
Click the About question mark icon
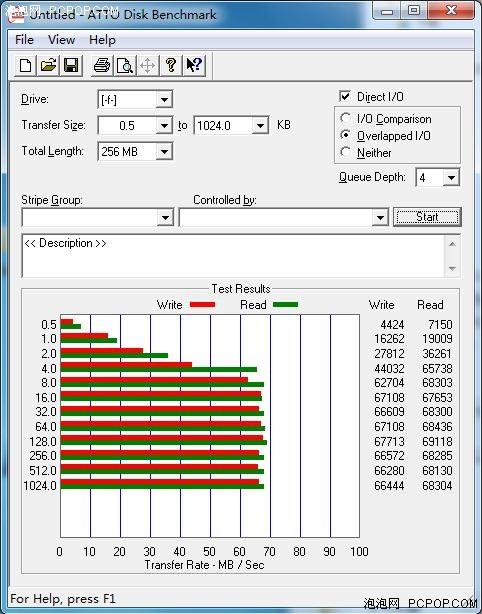171,65
